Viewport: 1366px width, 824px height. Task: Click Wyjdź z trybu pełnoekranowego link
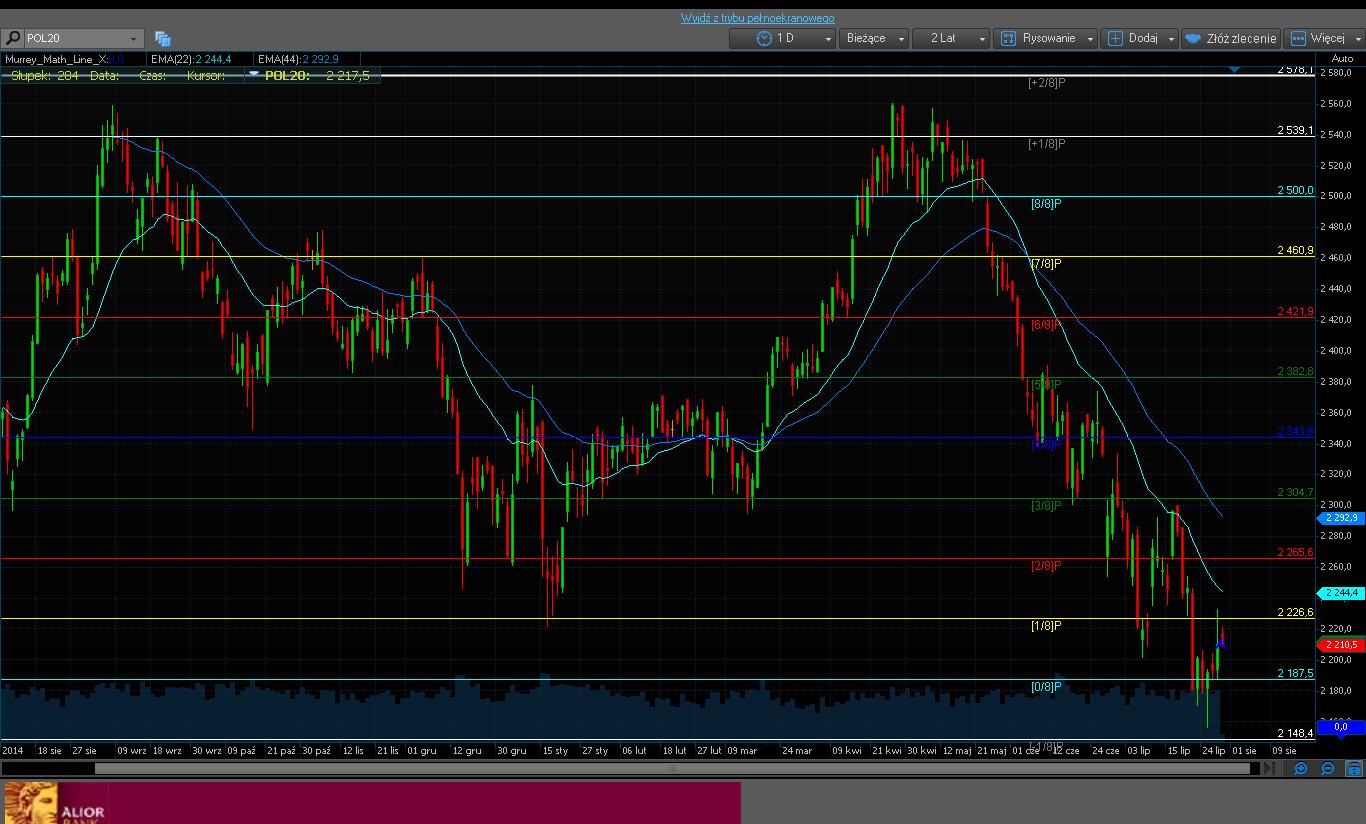click(757, 18)
